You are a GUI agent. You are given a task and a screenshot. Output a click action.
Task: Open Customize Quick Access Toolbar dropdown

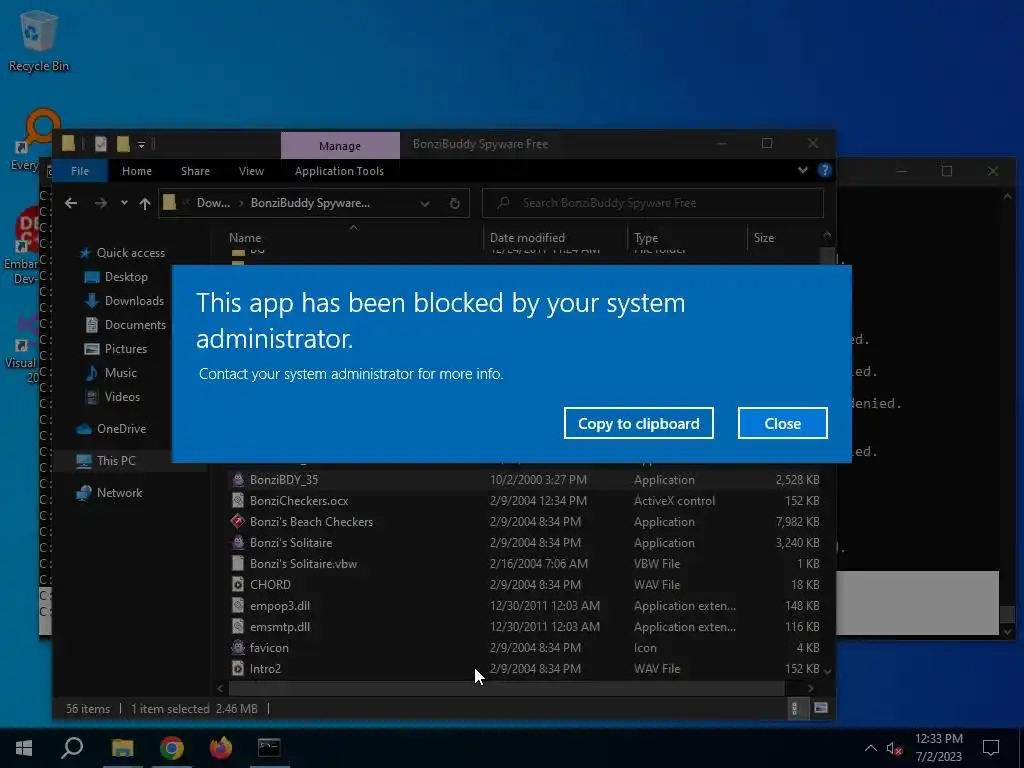(x=141, y=144)
